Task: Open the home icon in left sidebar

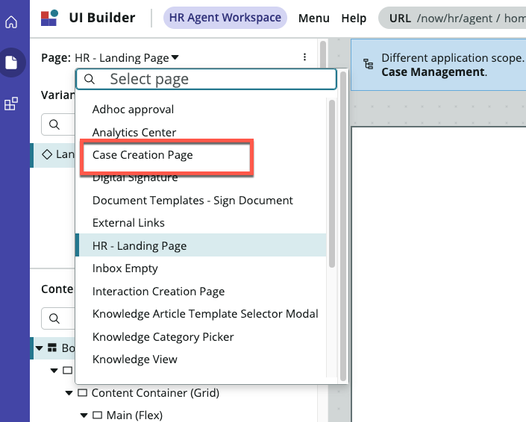Action: [x=11, y=22]
